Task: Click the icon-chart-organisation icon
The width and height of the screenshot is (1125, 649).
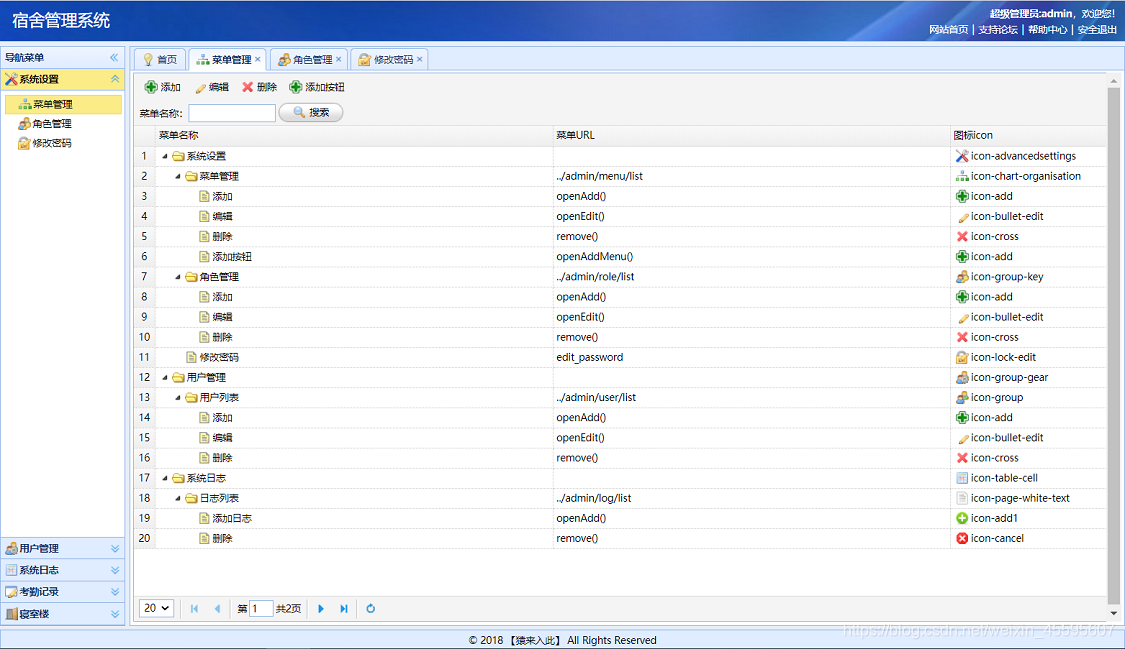Action: (x=962, y=176)
